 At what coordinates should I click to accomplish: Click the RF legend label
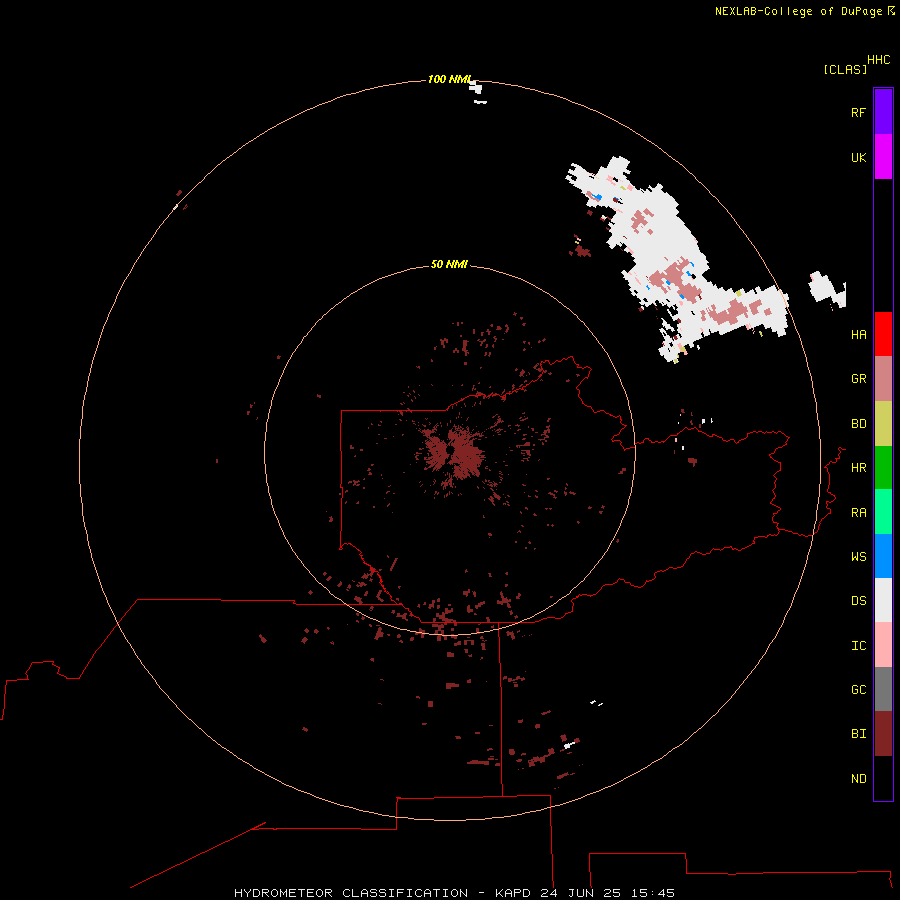coord(858,112)
